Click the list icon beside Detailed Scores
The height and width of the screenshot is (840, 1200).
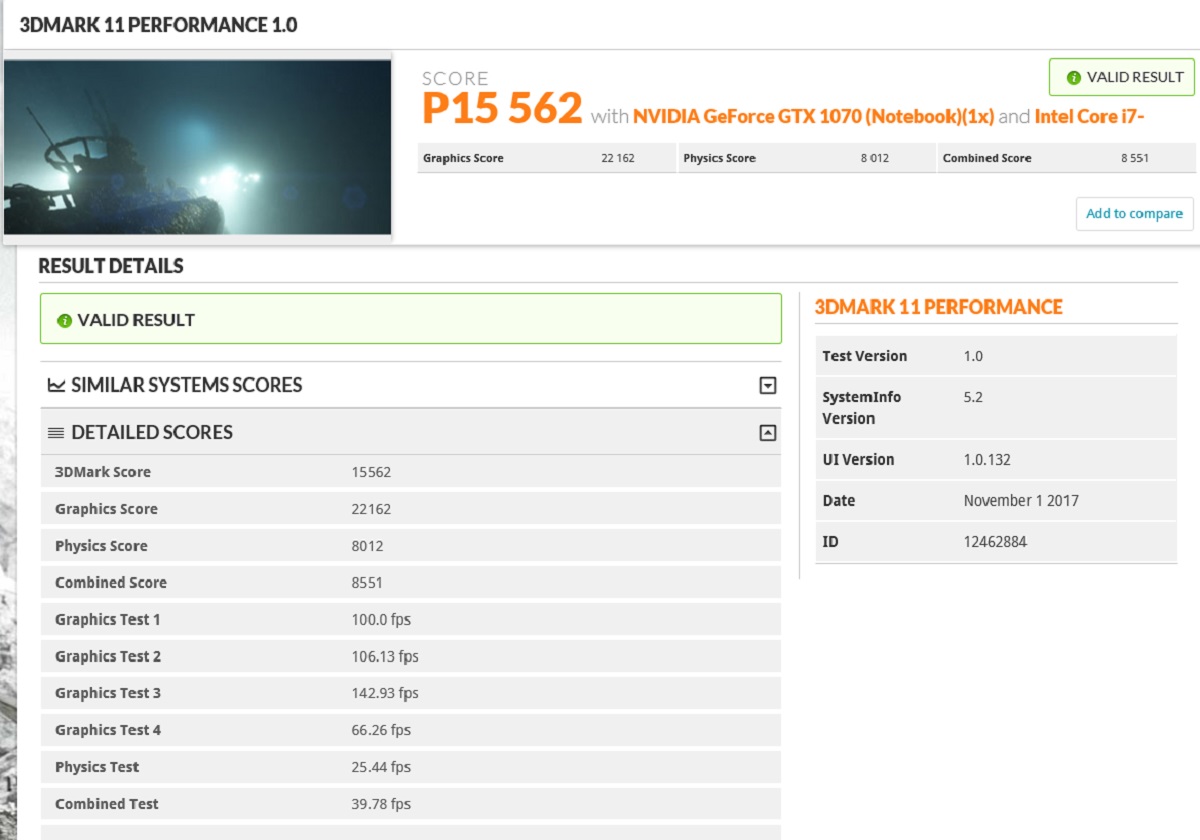click(x=57, y=433)
